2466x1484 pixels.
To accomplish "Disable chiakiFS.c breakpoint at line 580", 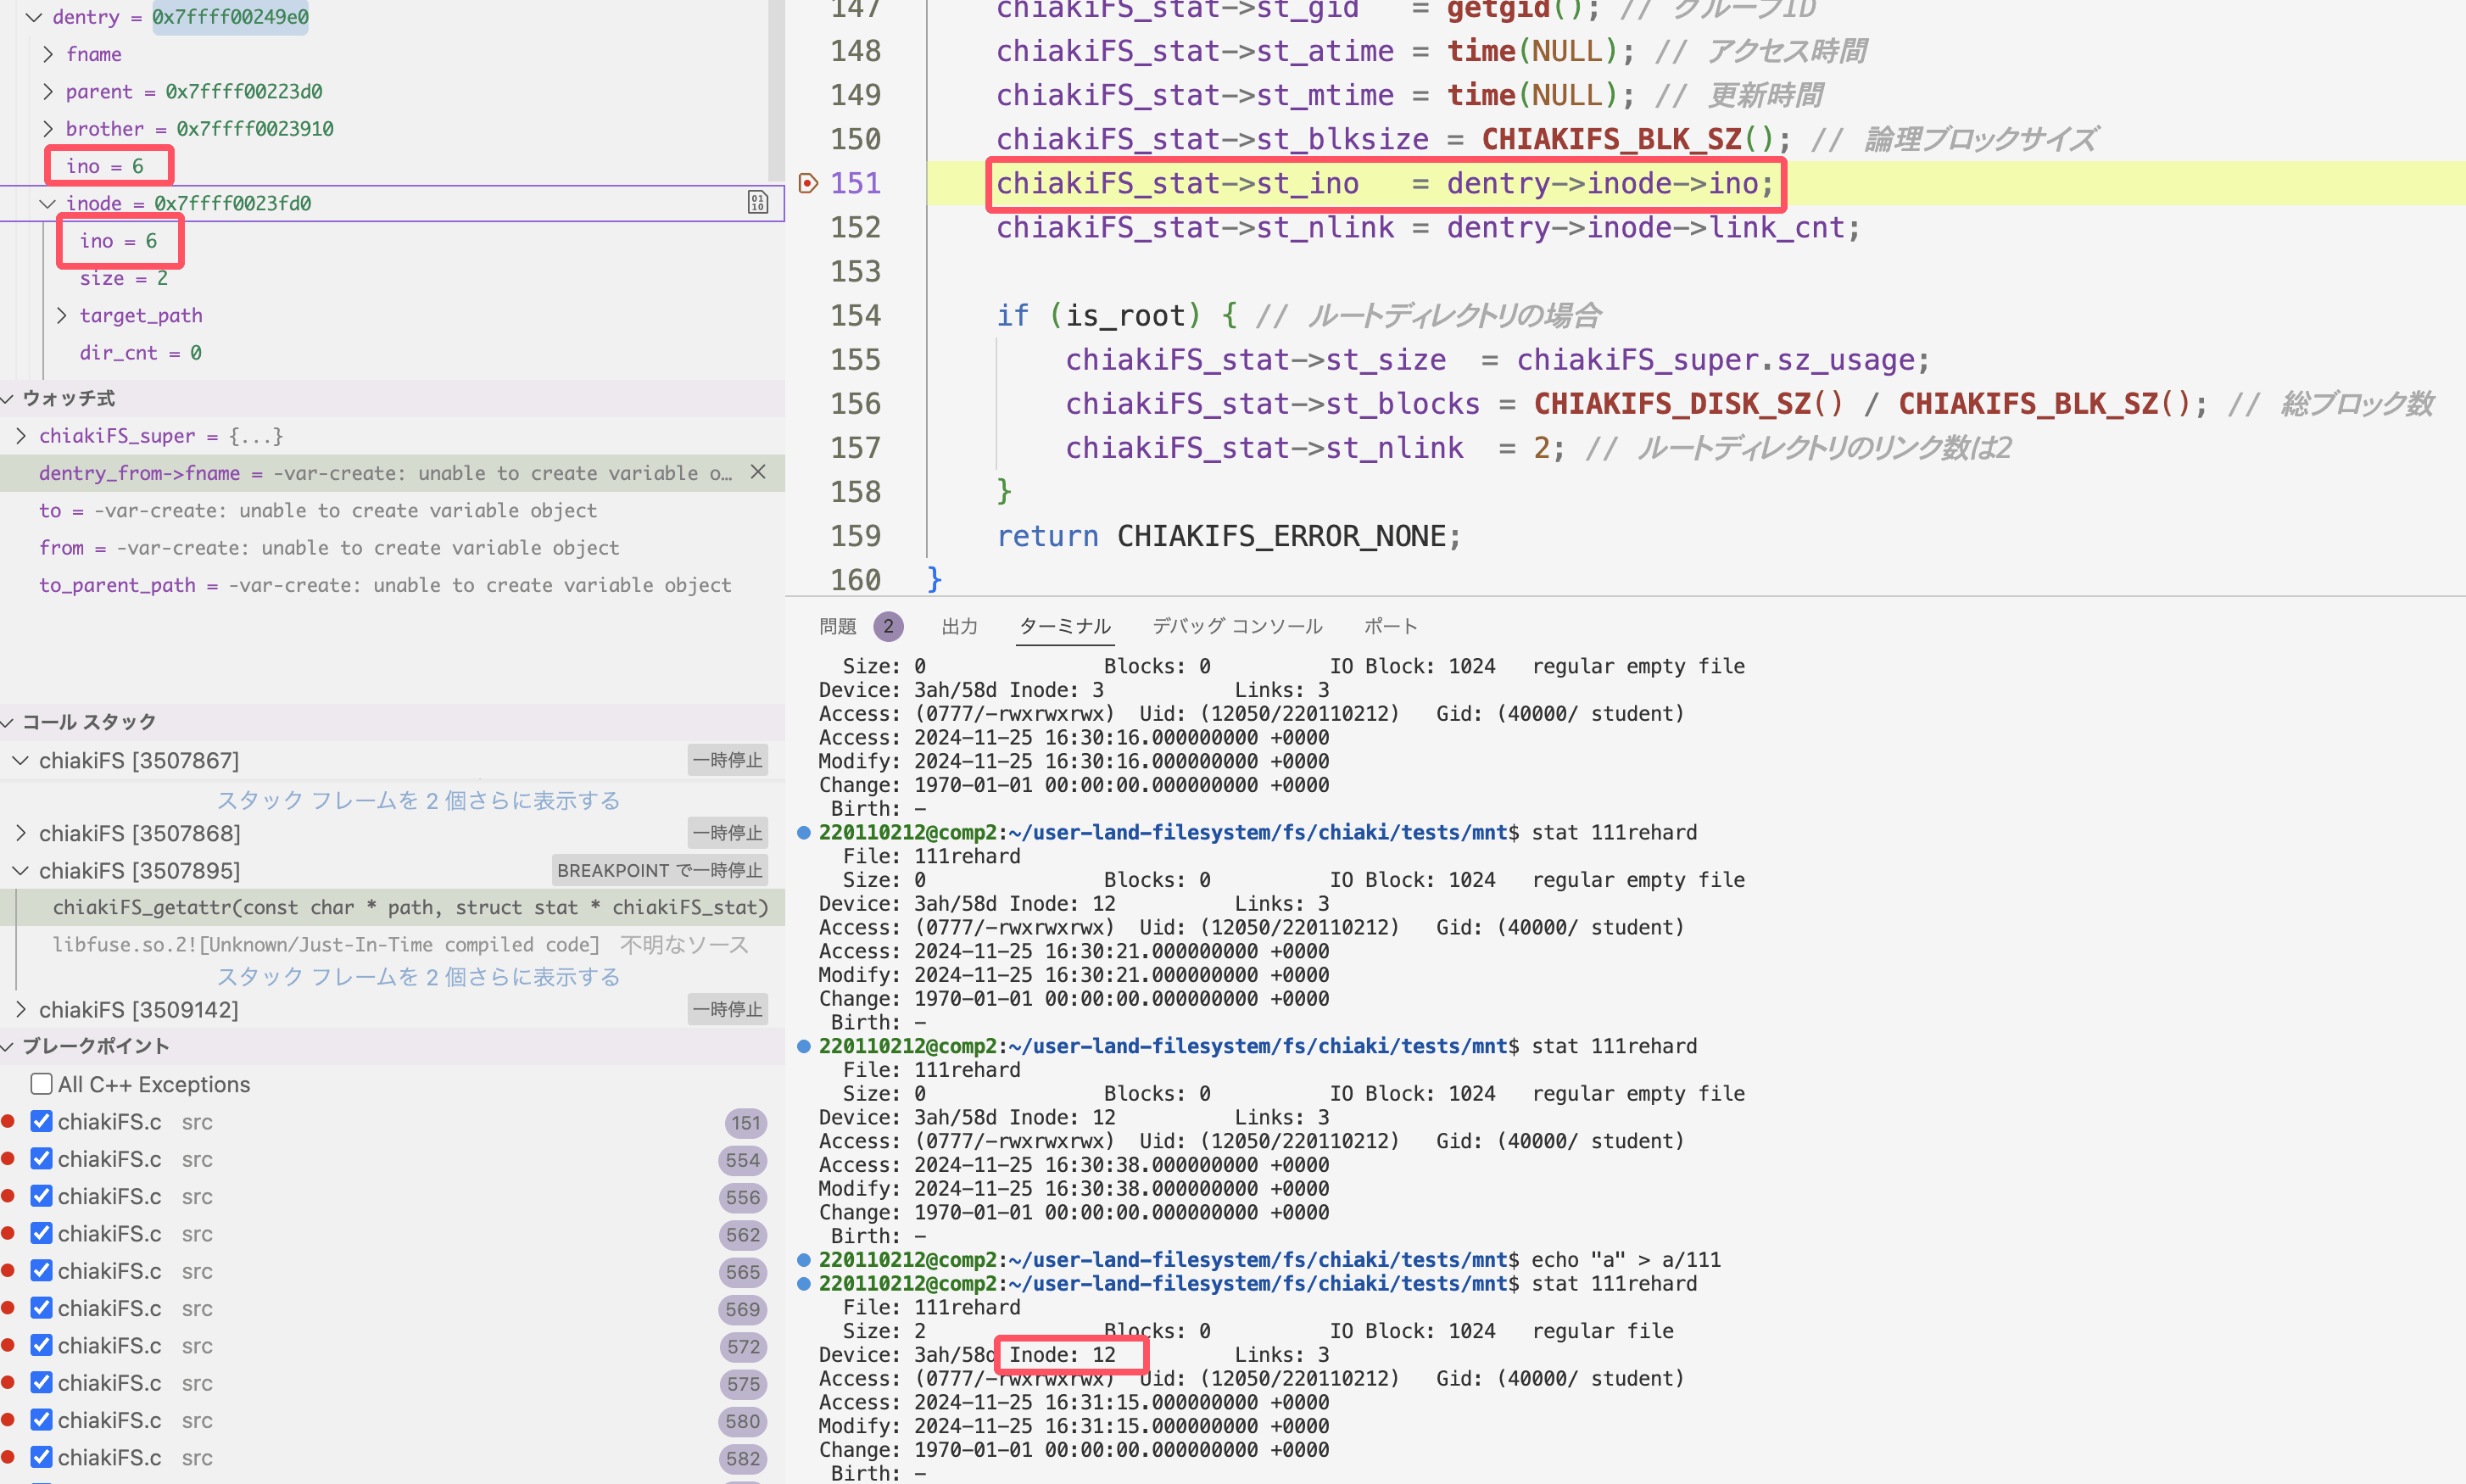I will (41, 1420).
